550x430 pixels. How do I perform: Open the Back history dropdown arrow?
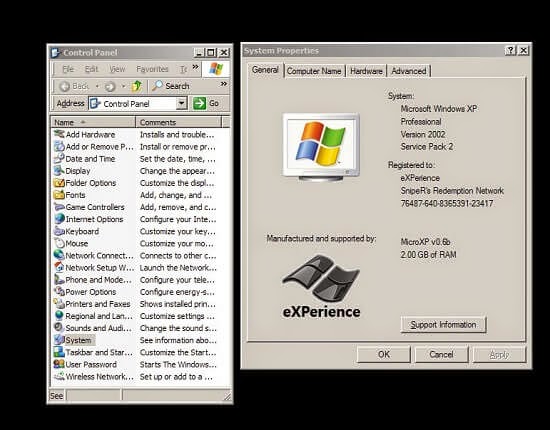tap(97, 86)
